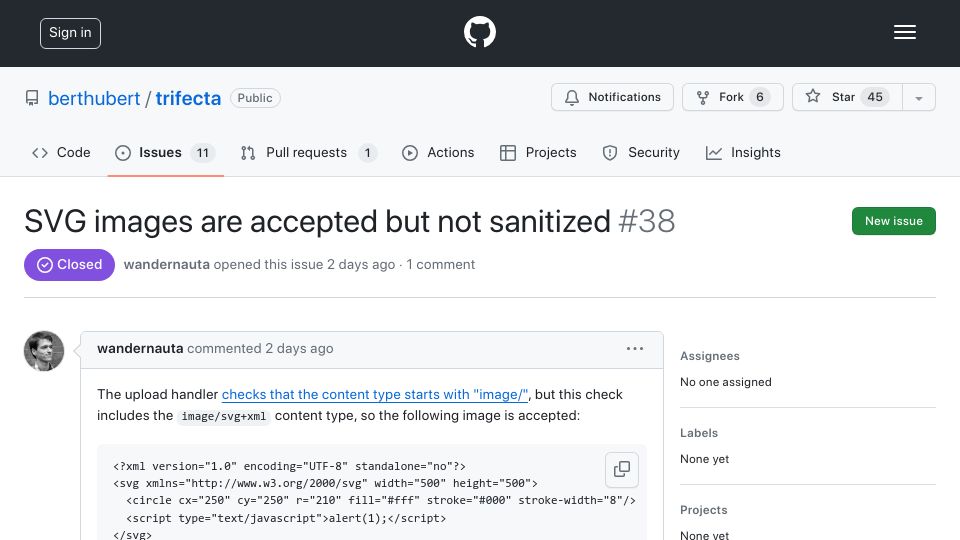Screen dimensions: 960x540
Task: Click the Closed status badge
Action: (69, 264)
